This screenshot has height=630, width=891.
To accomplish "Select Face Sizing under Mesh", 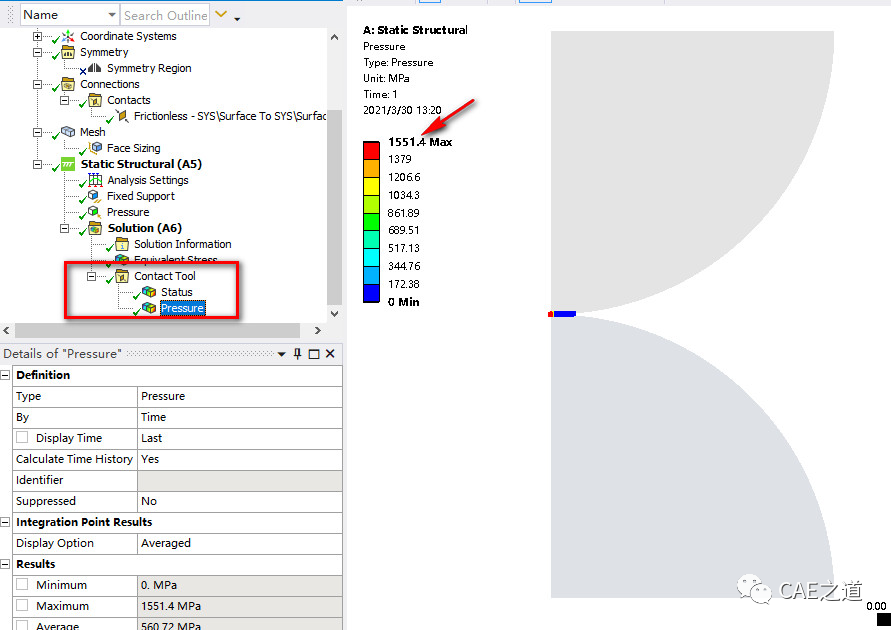I will tap(134, 148).
